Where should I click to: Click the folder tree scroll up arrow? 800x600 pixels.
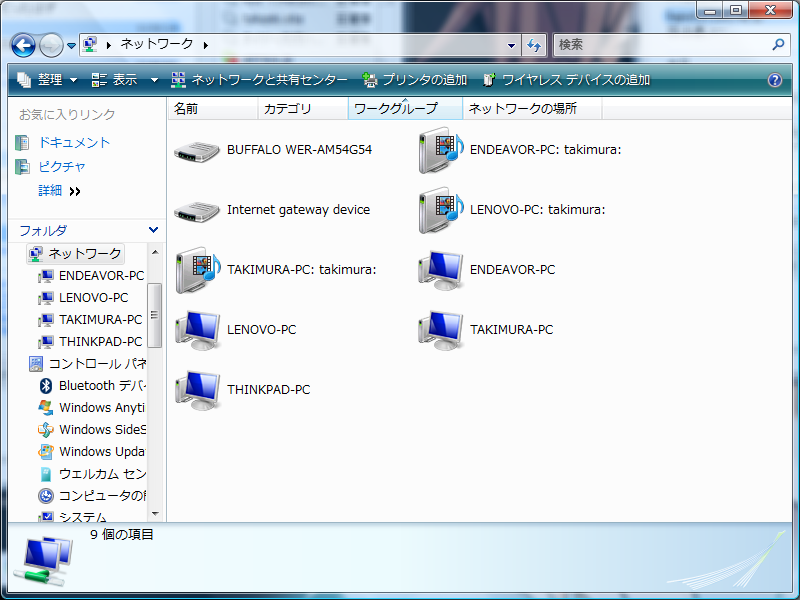click(x=155, y=252)
